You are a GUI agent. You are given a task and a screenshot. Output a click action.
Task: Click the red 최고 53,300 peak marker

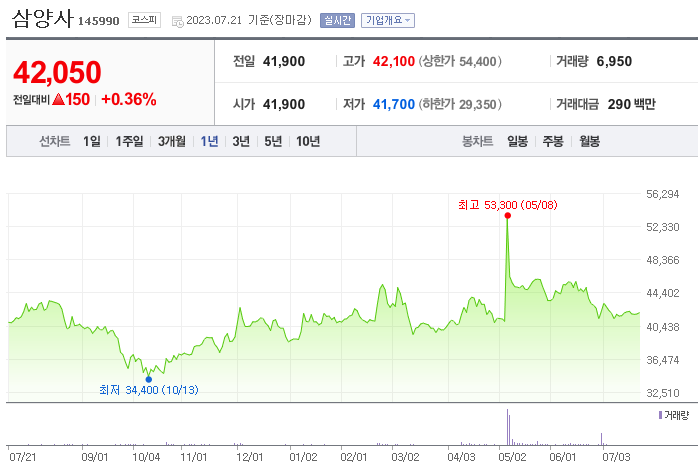point(507,216)
